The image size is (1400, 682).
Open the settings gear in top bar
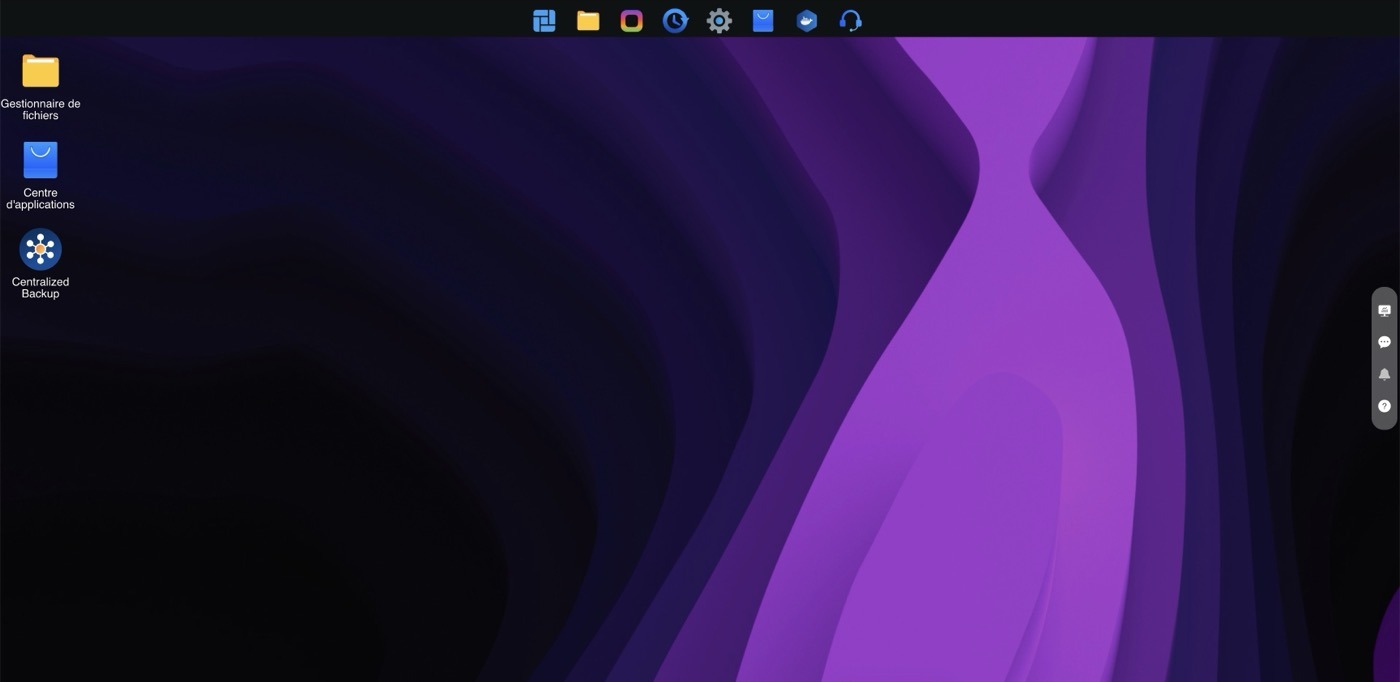(x=719, y=21)
